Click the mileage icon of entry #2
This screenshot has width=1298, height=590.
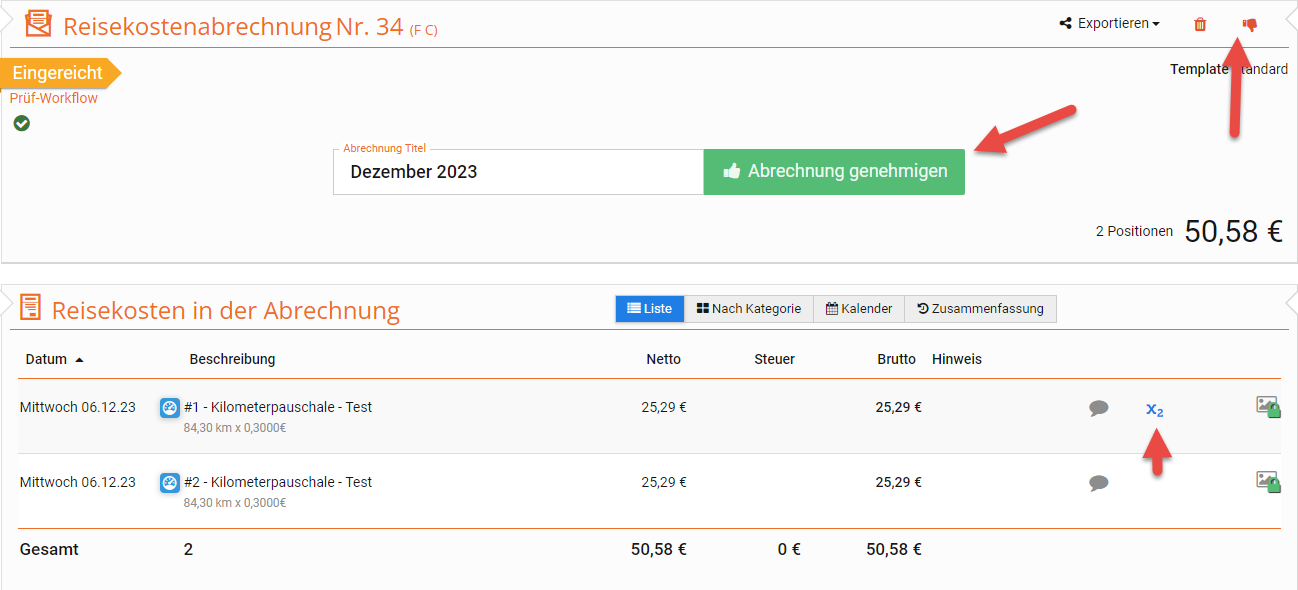170,483
